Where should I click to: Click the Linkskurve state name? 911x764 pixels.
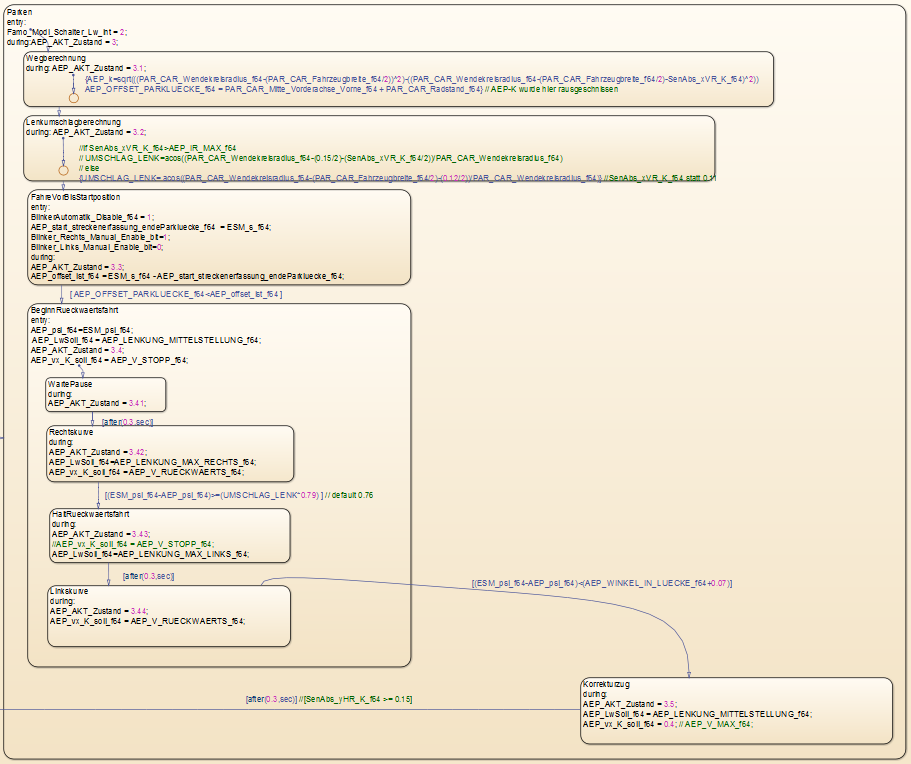70,590
